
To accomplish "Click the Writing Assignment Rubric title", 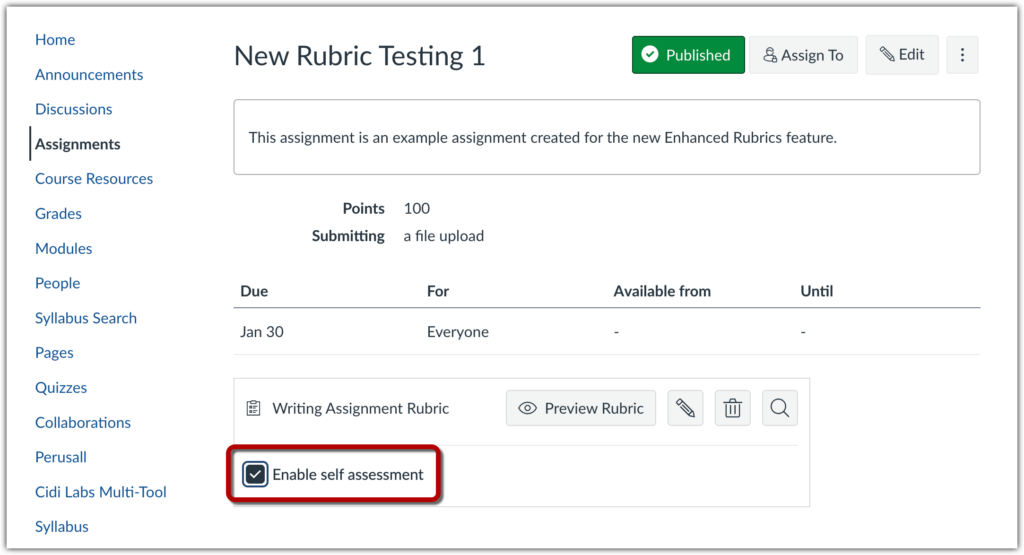I will click(x=360, y=408).
